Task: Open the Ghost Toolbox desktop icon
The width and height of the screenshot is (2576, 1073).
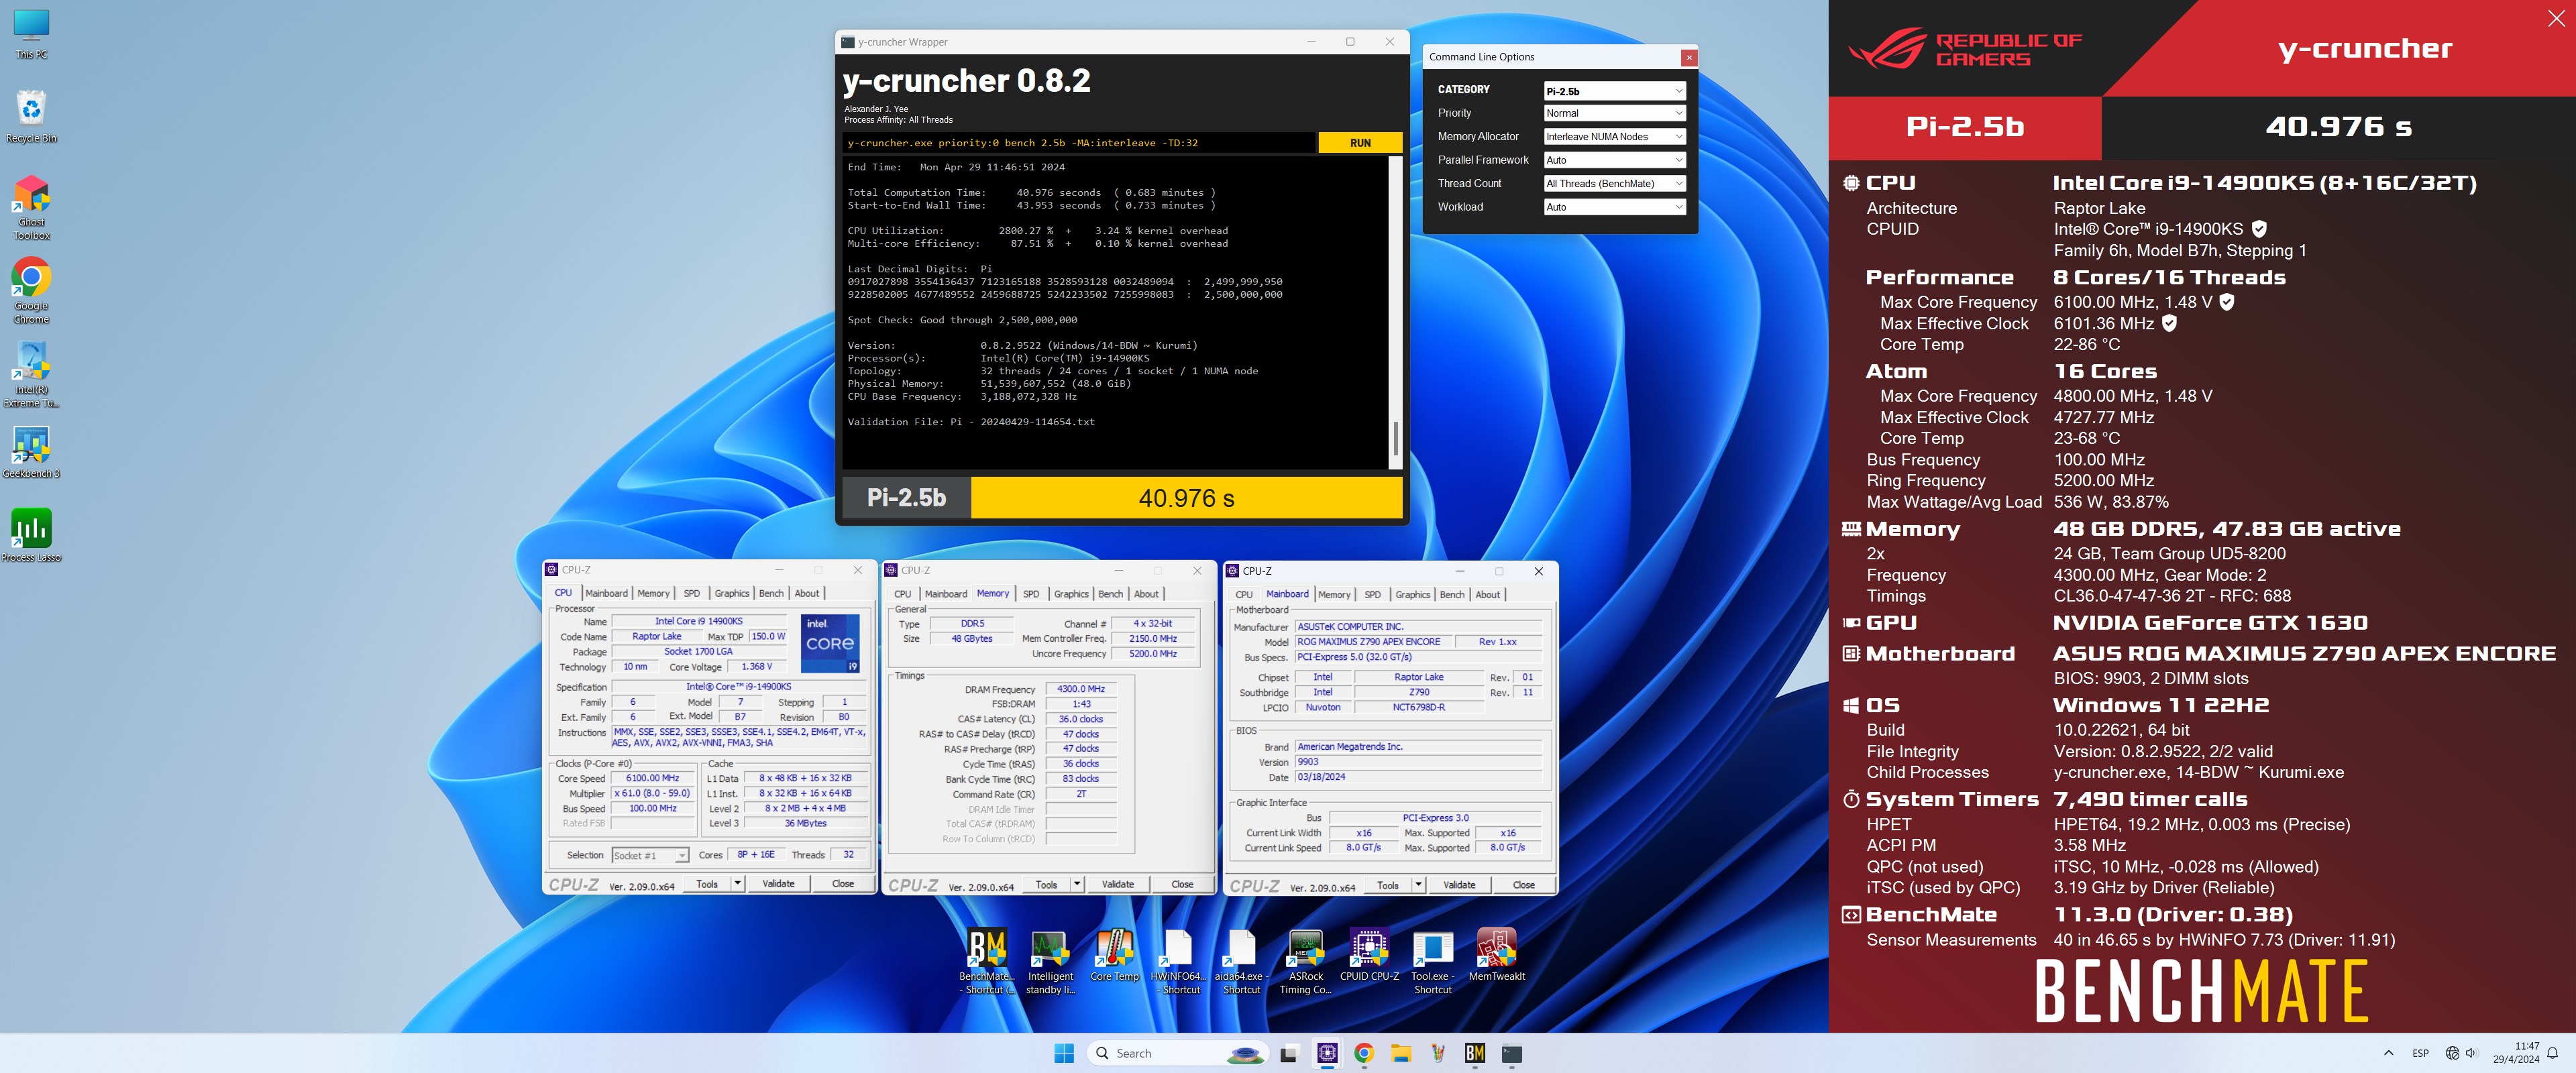Action: 31,208
